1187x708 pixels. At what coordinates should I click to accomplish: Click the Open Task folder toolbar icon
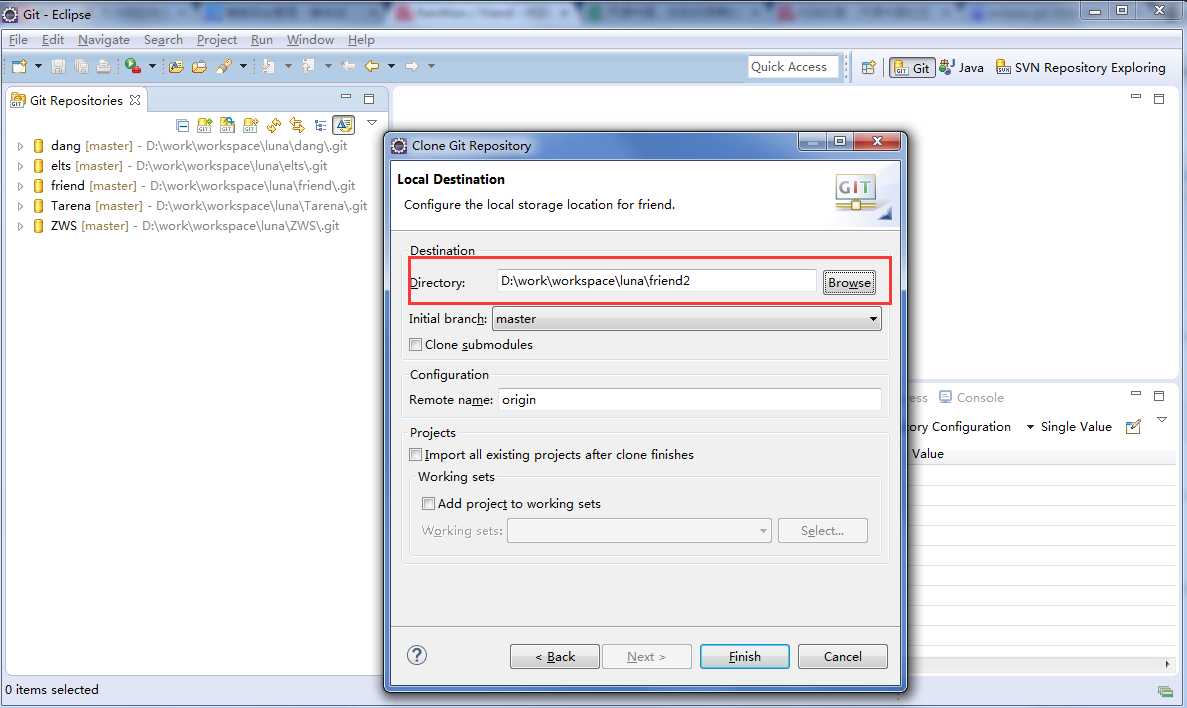(199, 67)
